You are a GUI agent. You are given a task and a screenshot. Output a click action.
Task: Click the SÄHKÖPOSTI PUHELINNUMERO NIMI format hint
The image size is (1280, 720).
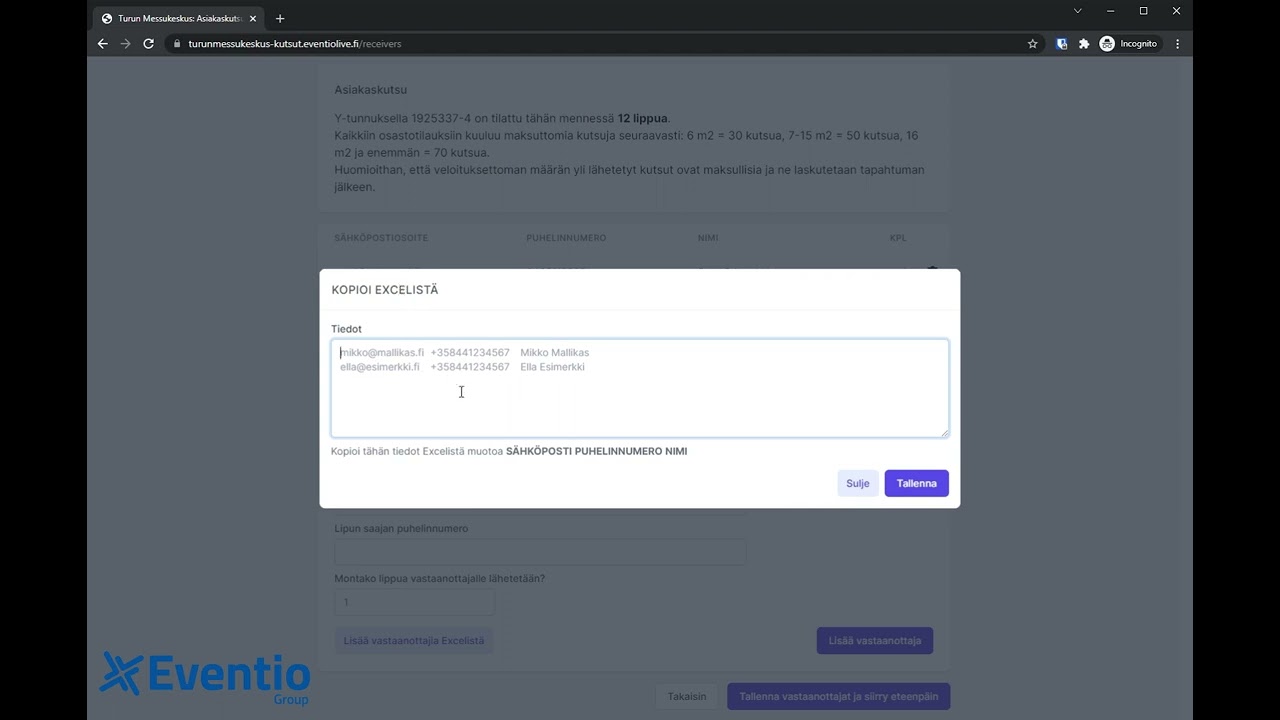pos(596,451)
